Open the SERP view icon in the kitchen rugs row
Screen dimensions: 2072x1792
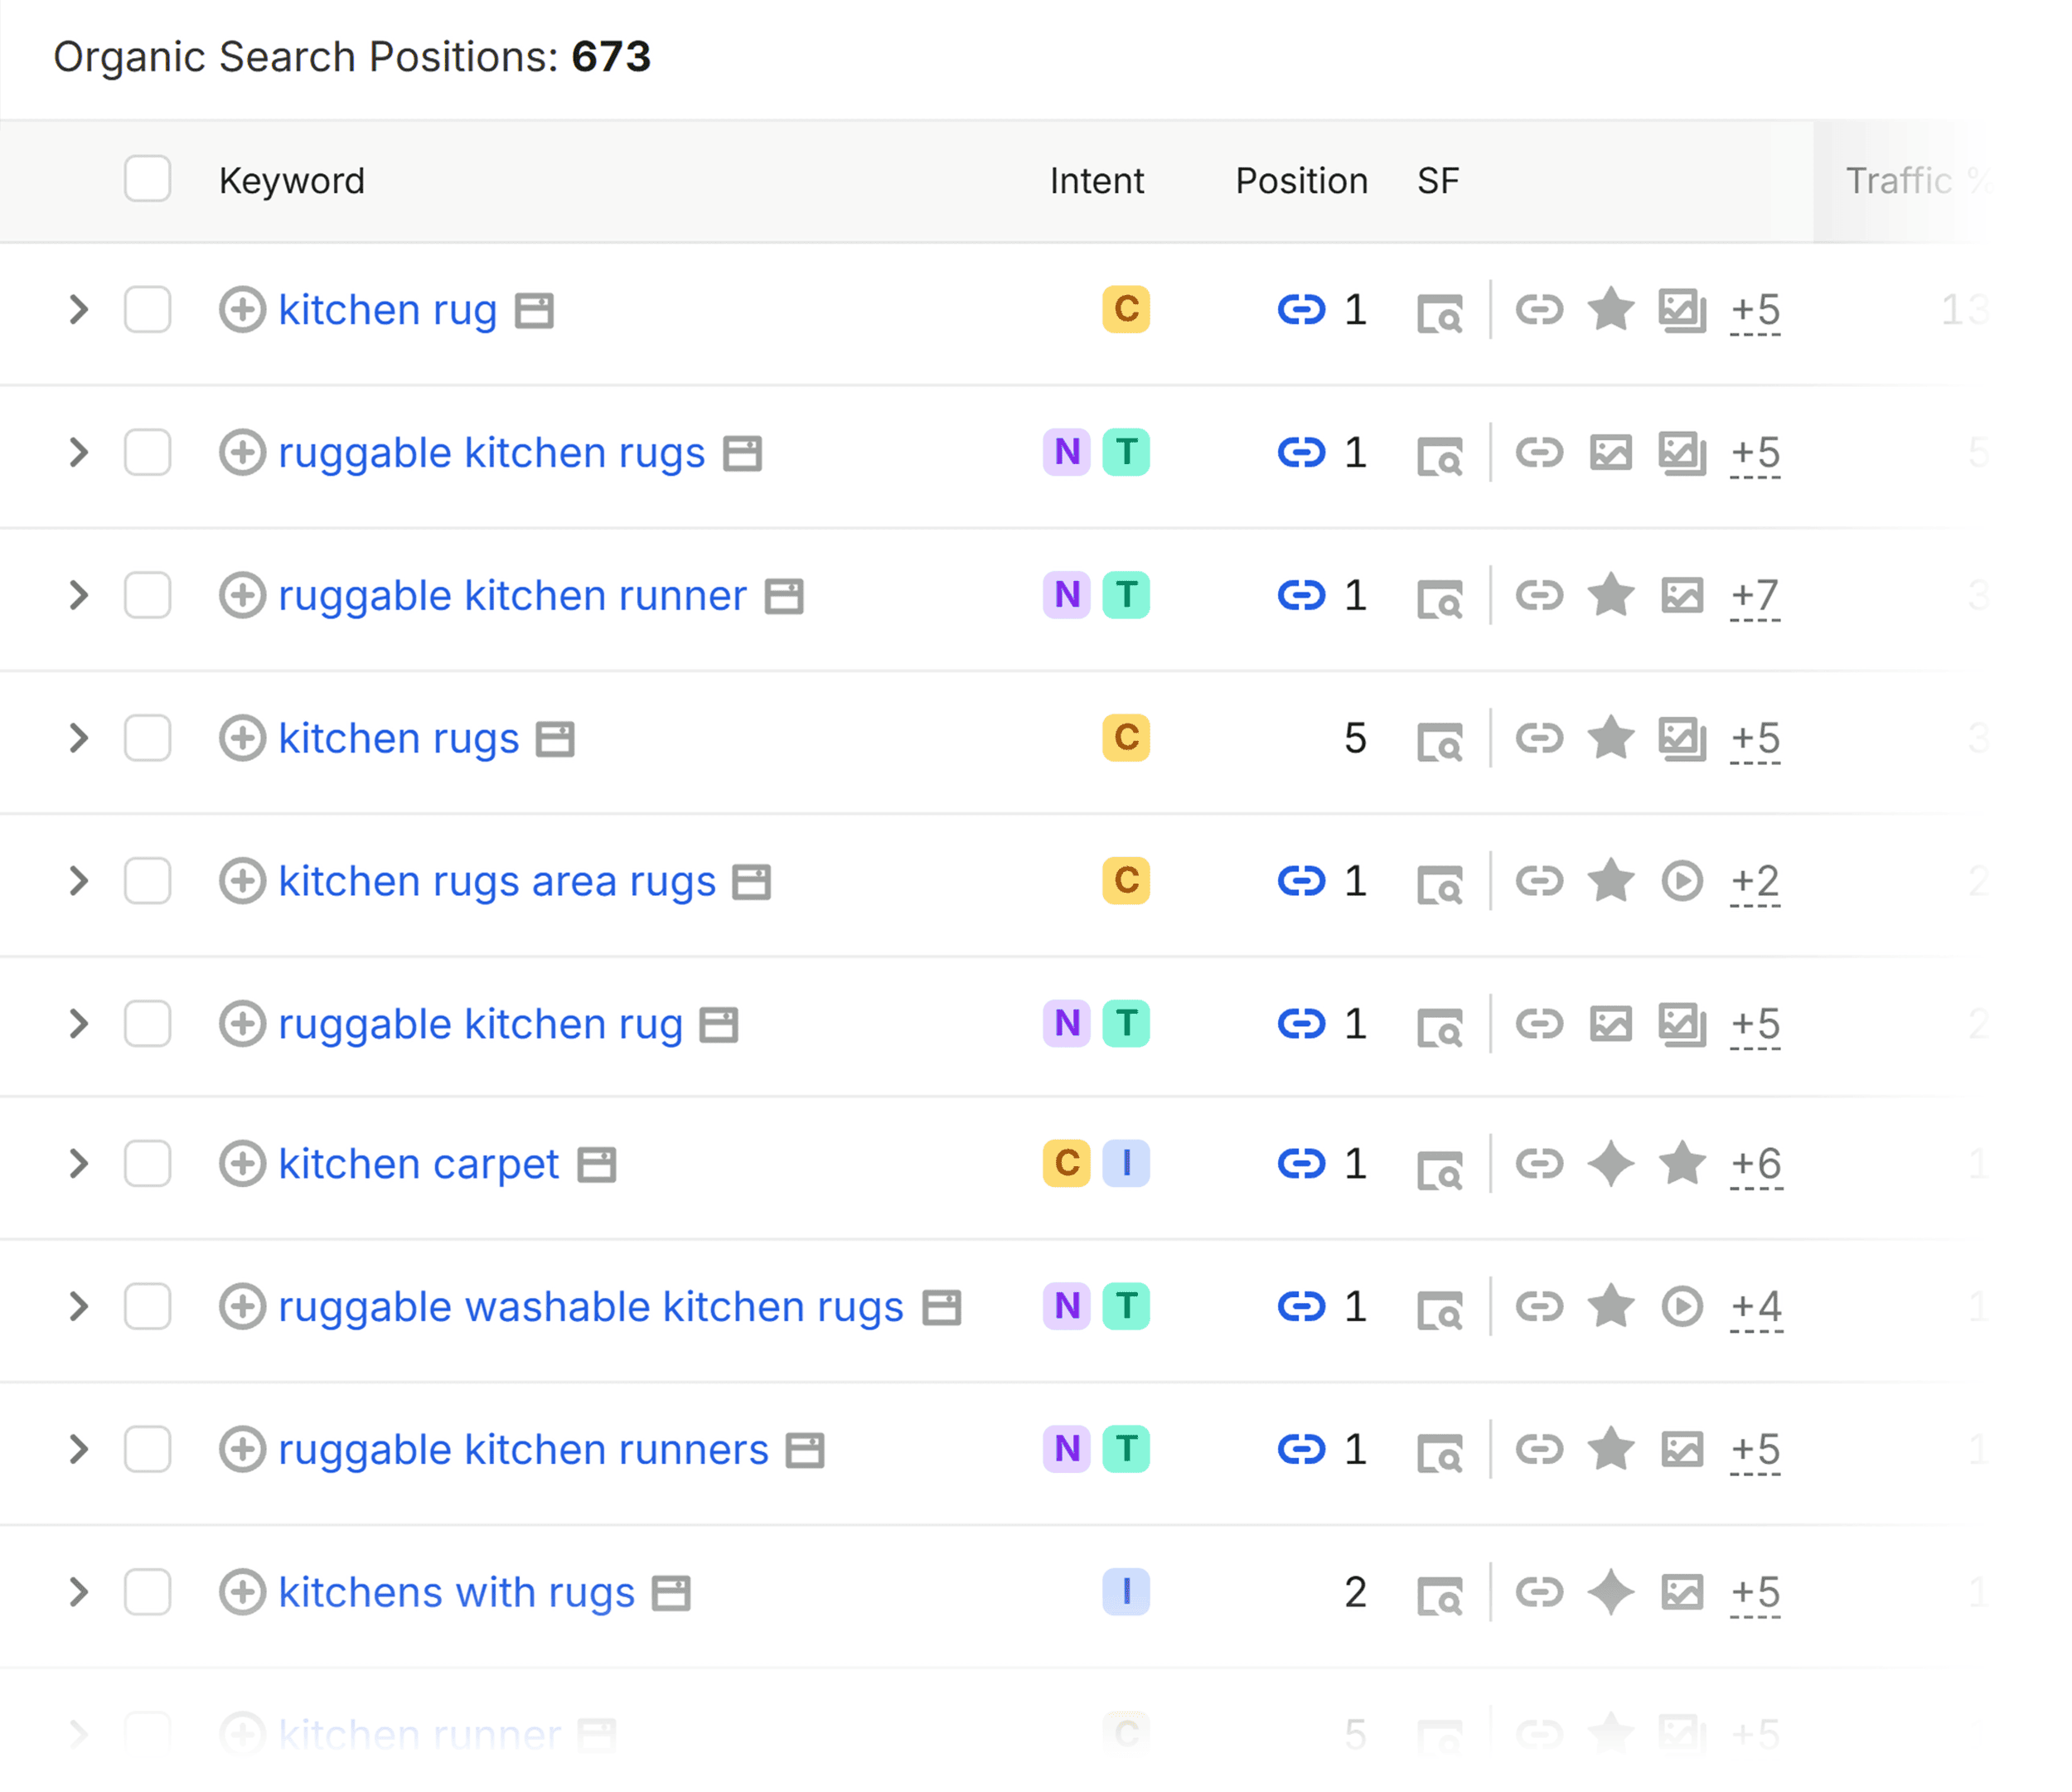[x=1440, y=741]
